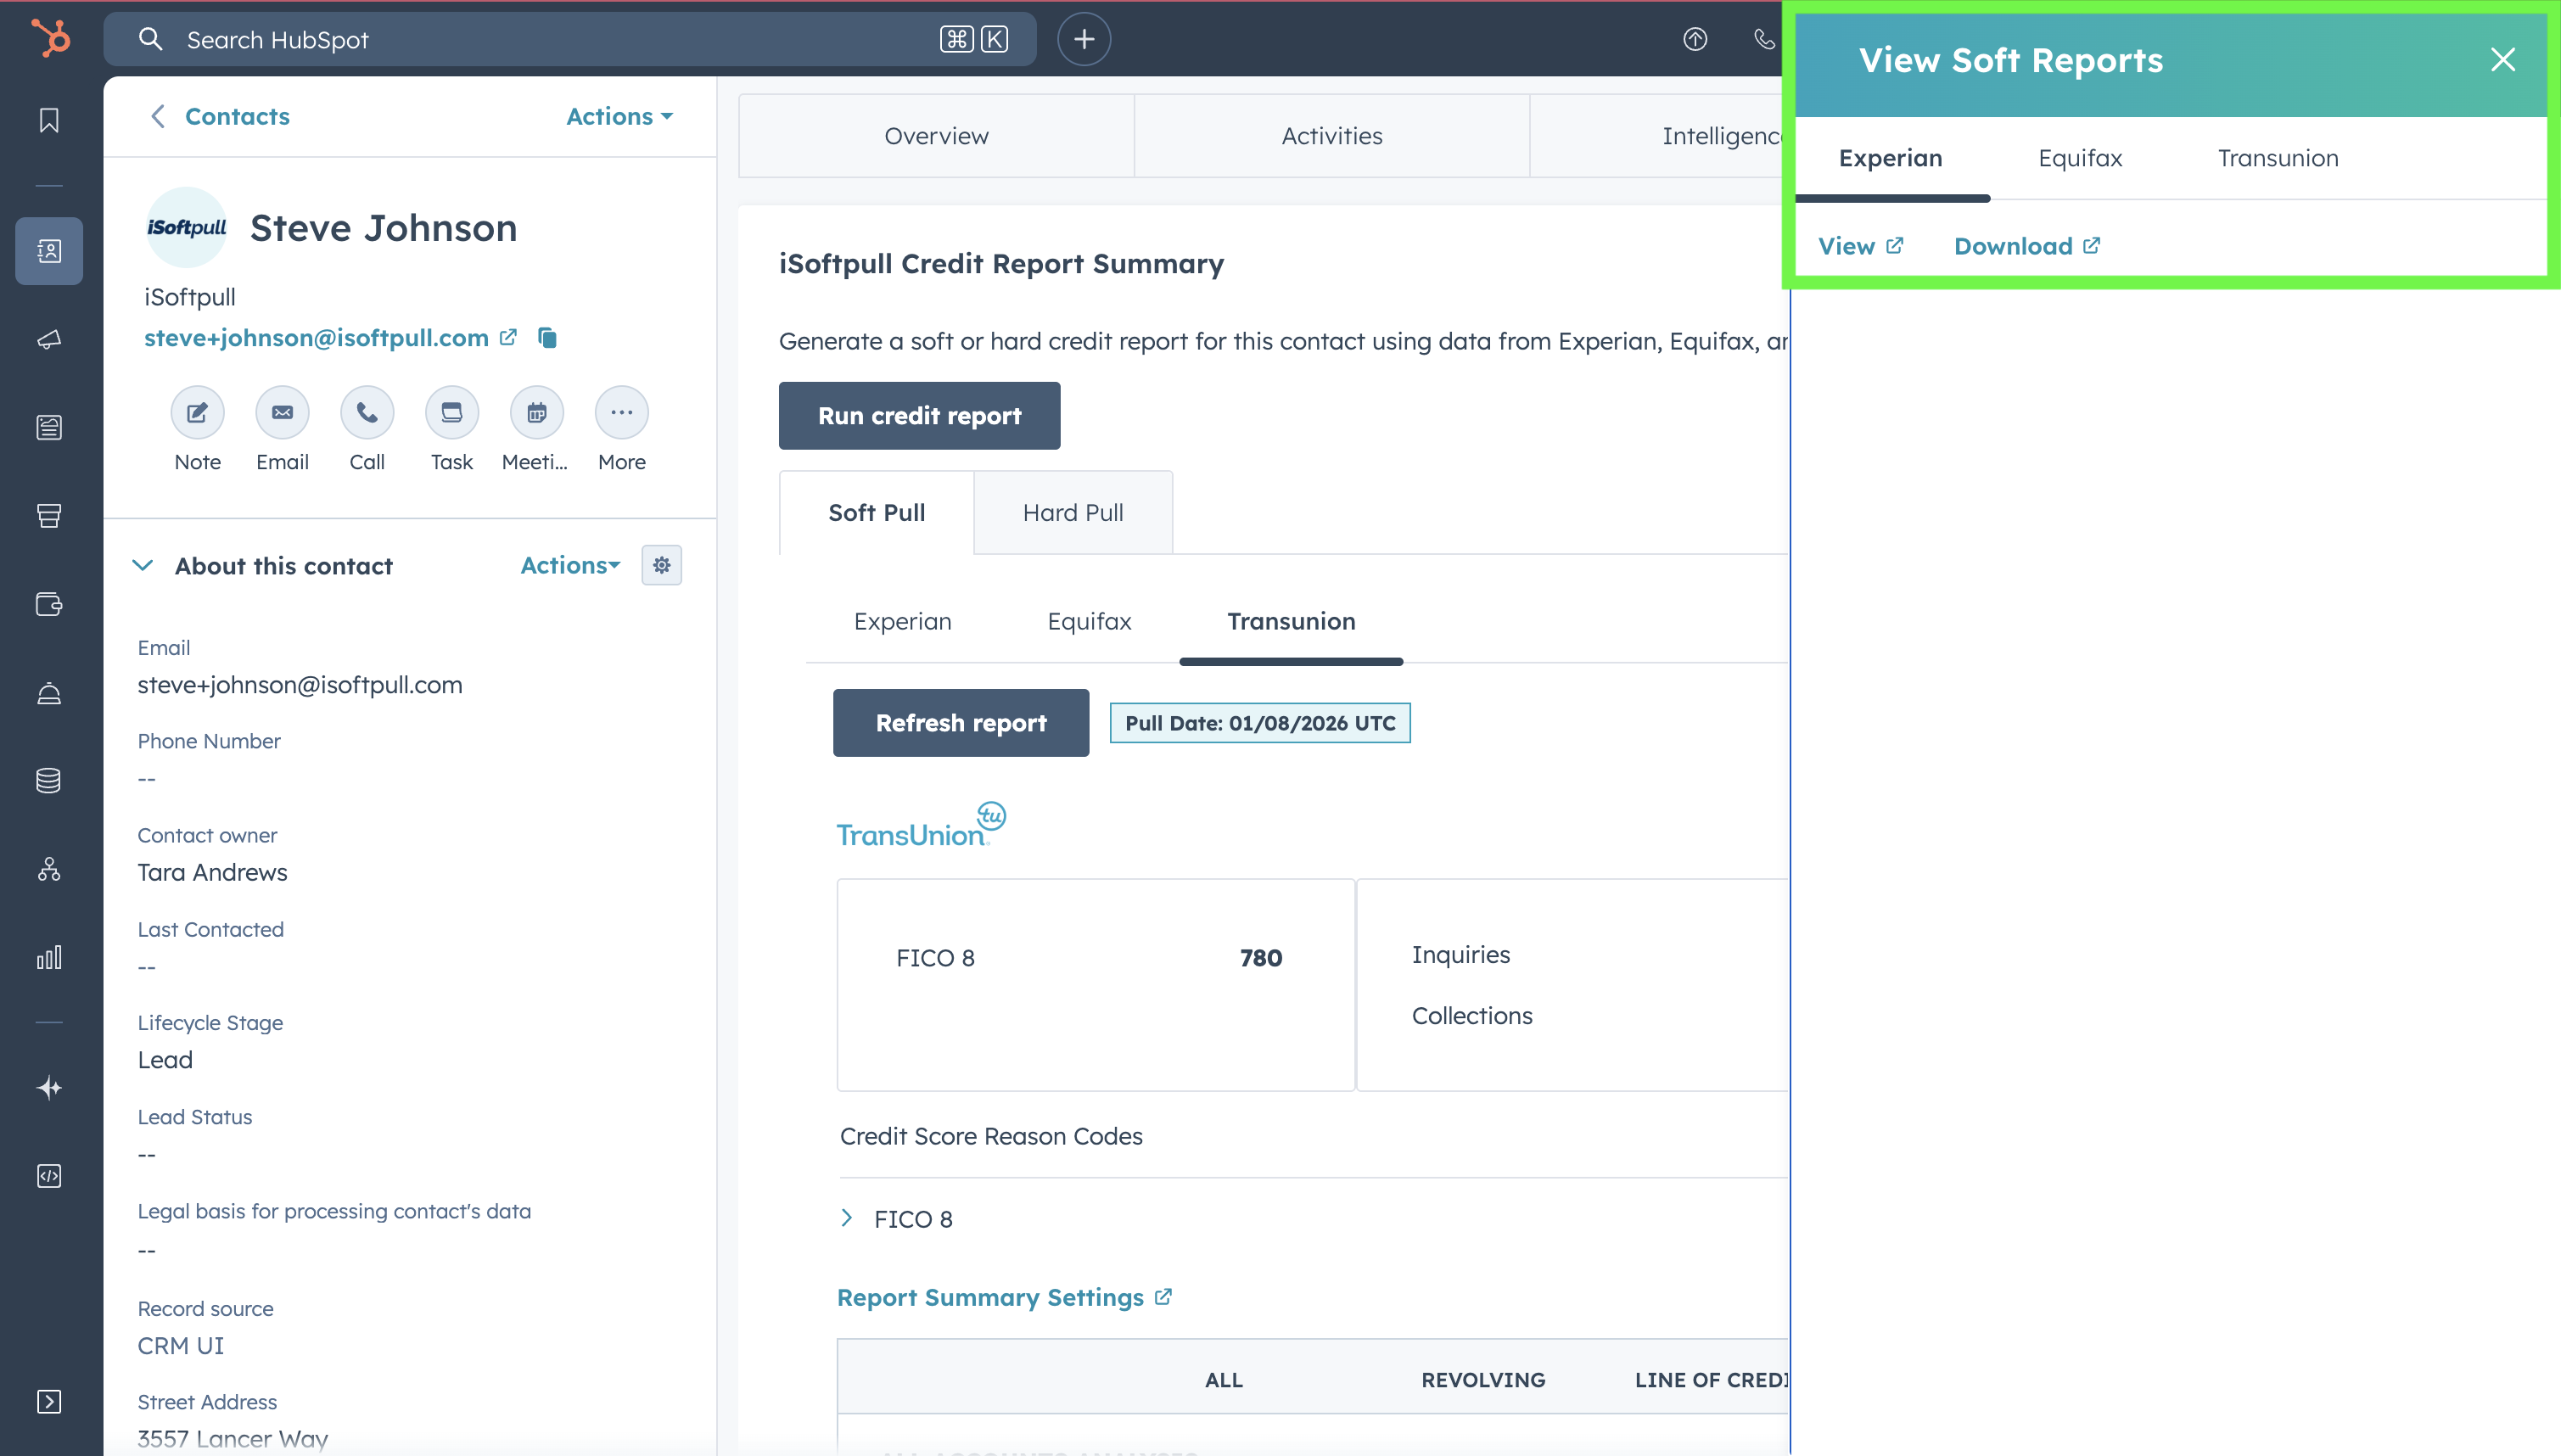This screenshot has height=1456, width=2561.
Task: Click the plus create button in top bar
Action: pyautogui.click(x=1084, y=39)
